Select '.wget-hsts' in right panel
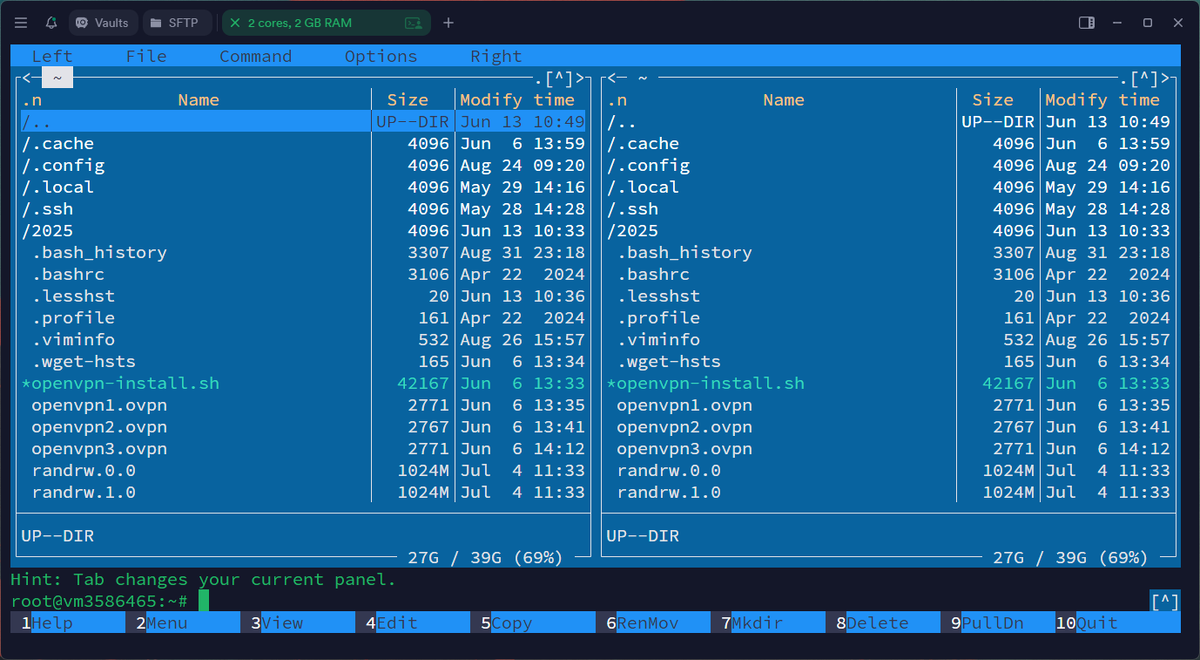 pyautogui.click(x=888, y=362)
